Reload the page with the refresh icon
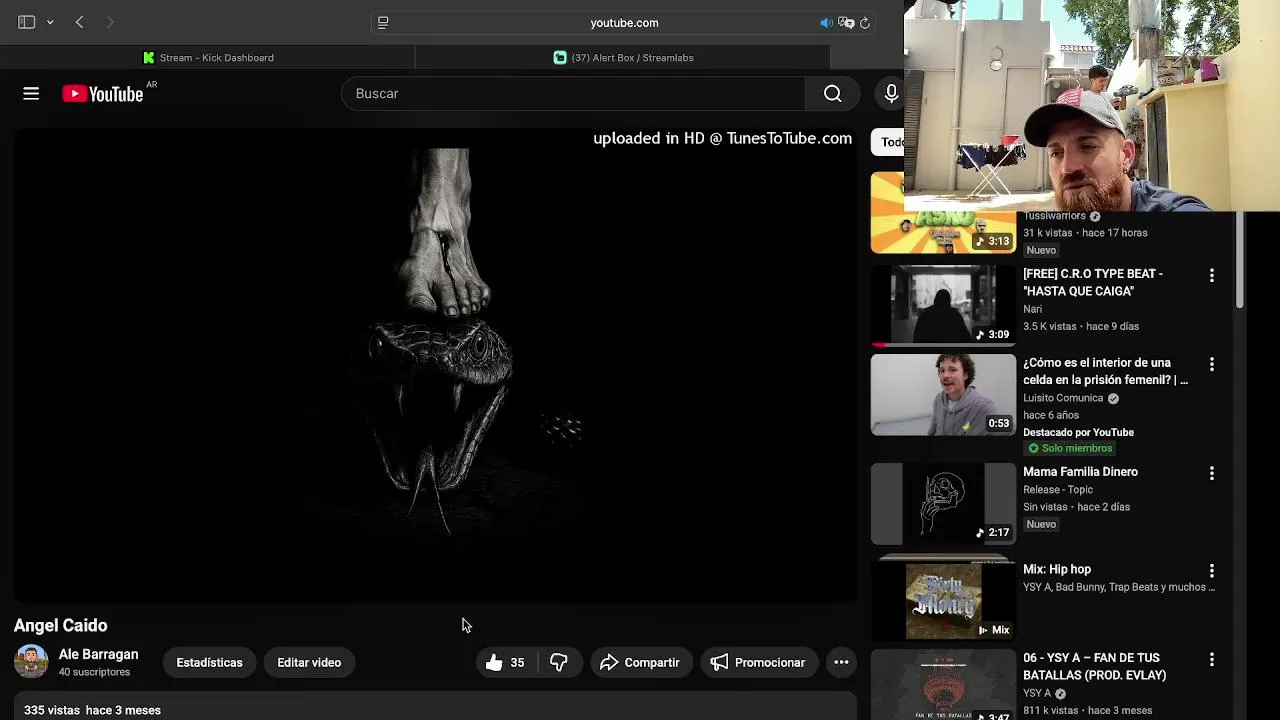This screenshot has height=720, width=1280. (865, 22)
